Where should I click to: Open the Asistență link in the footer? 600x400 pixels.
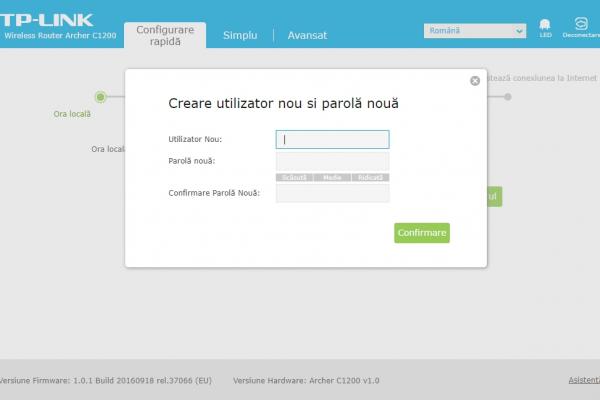[584, 380]
